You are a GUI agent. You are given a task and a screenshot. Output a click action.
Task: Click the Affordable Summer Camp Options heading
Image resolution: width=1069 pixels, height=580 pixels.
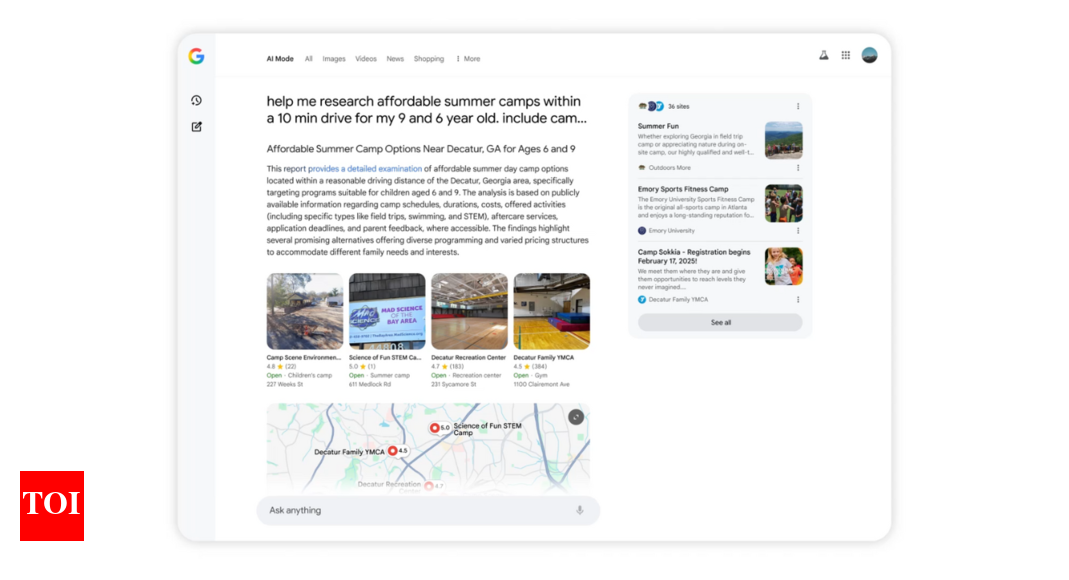[421, 149]
